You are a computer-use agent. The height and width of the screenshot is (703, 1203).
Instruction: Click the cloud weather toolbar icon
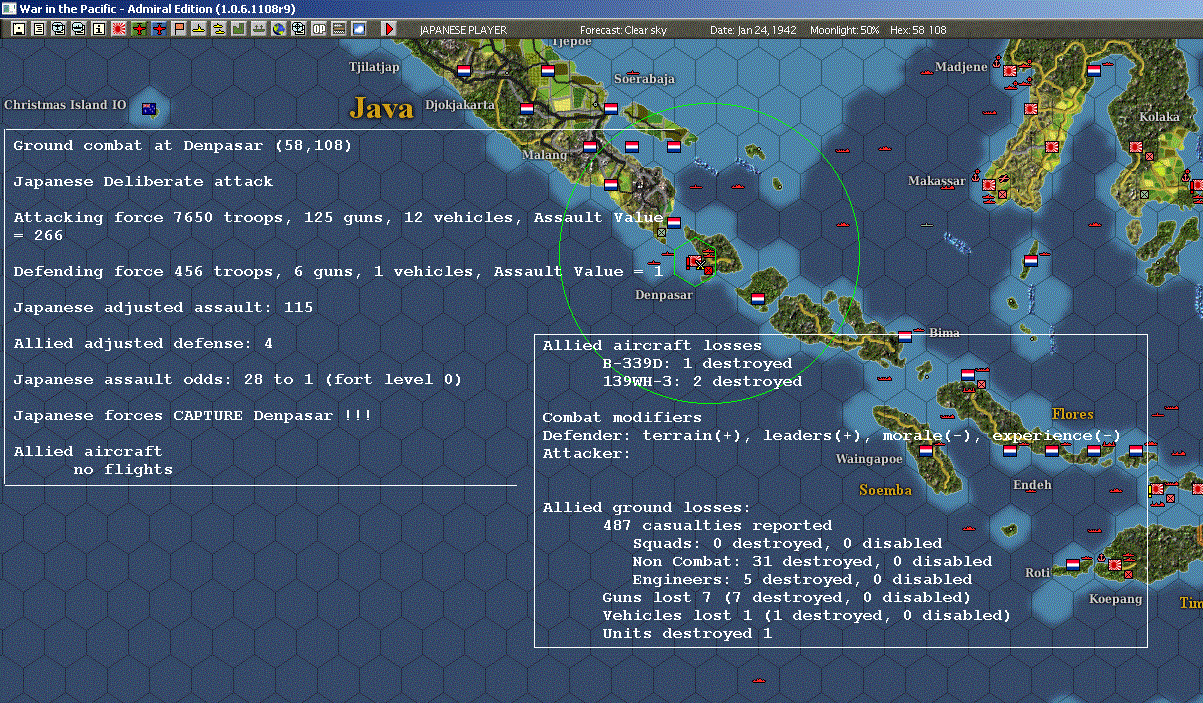coord(360,29)
